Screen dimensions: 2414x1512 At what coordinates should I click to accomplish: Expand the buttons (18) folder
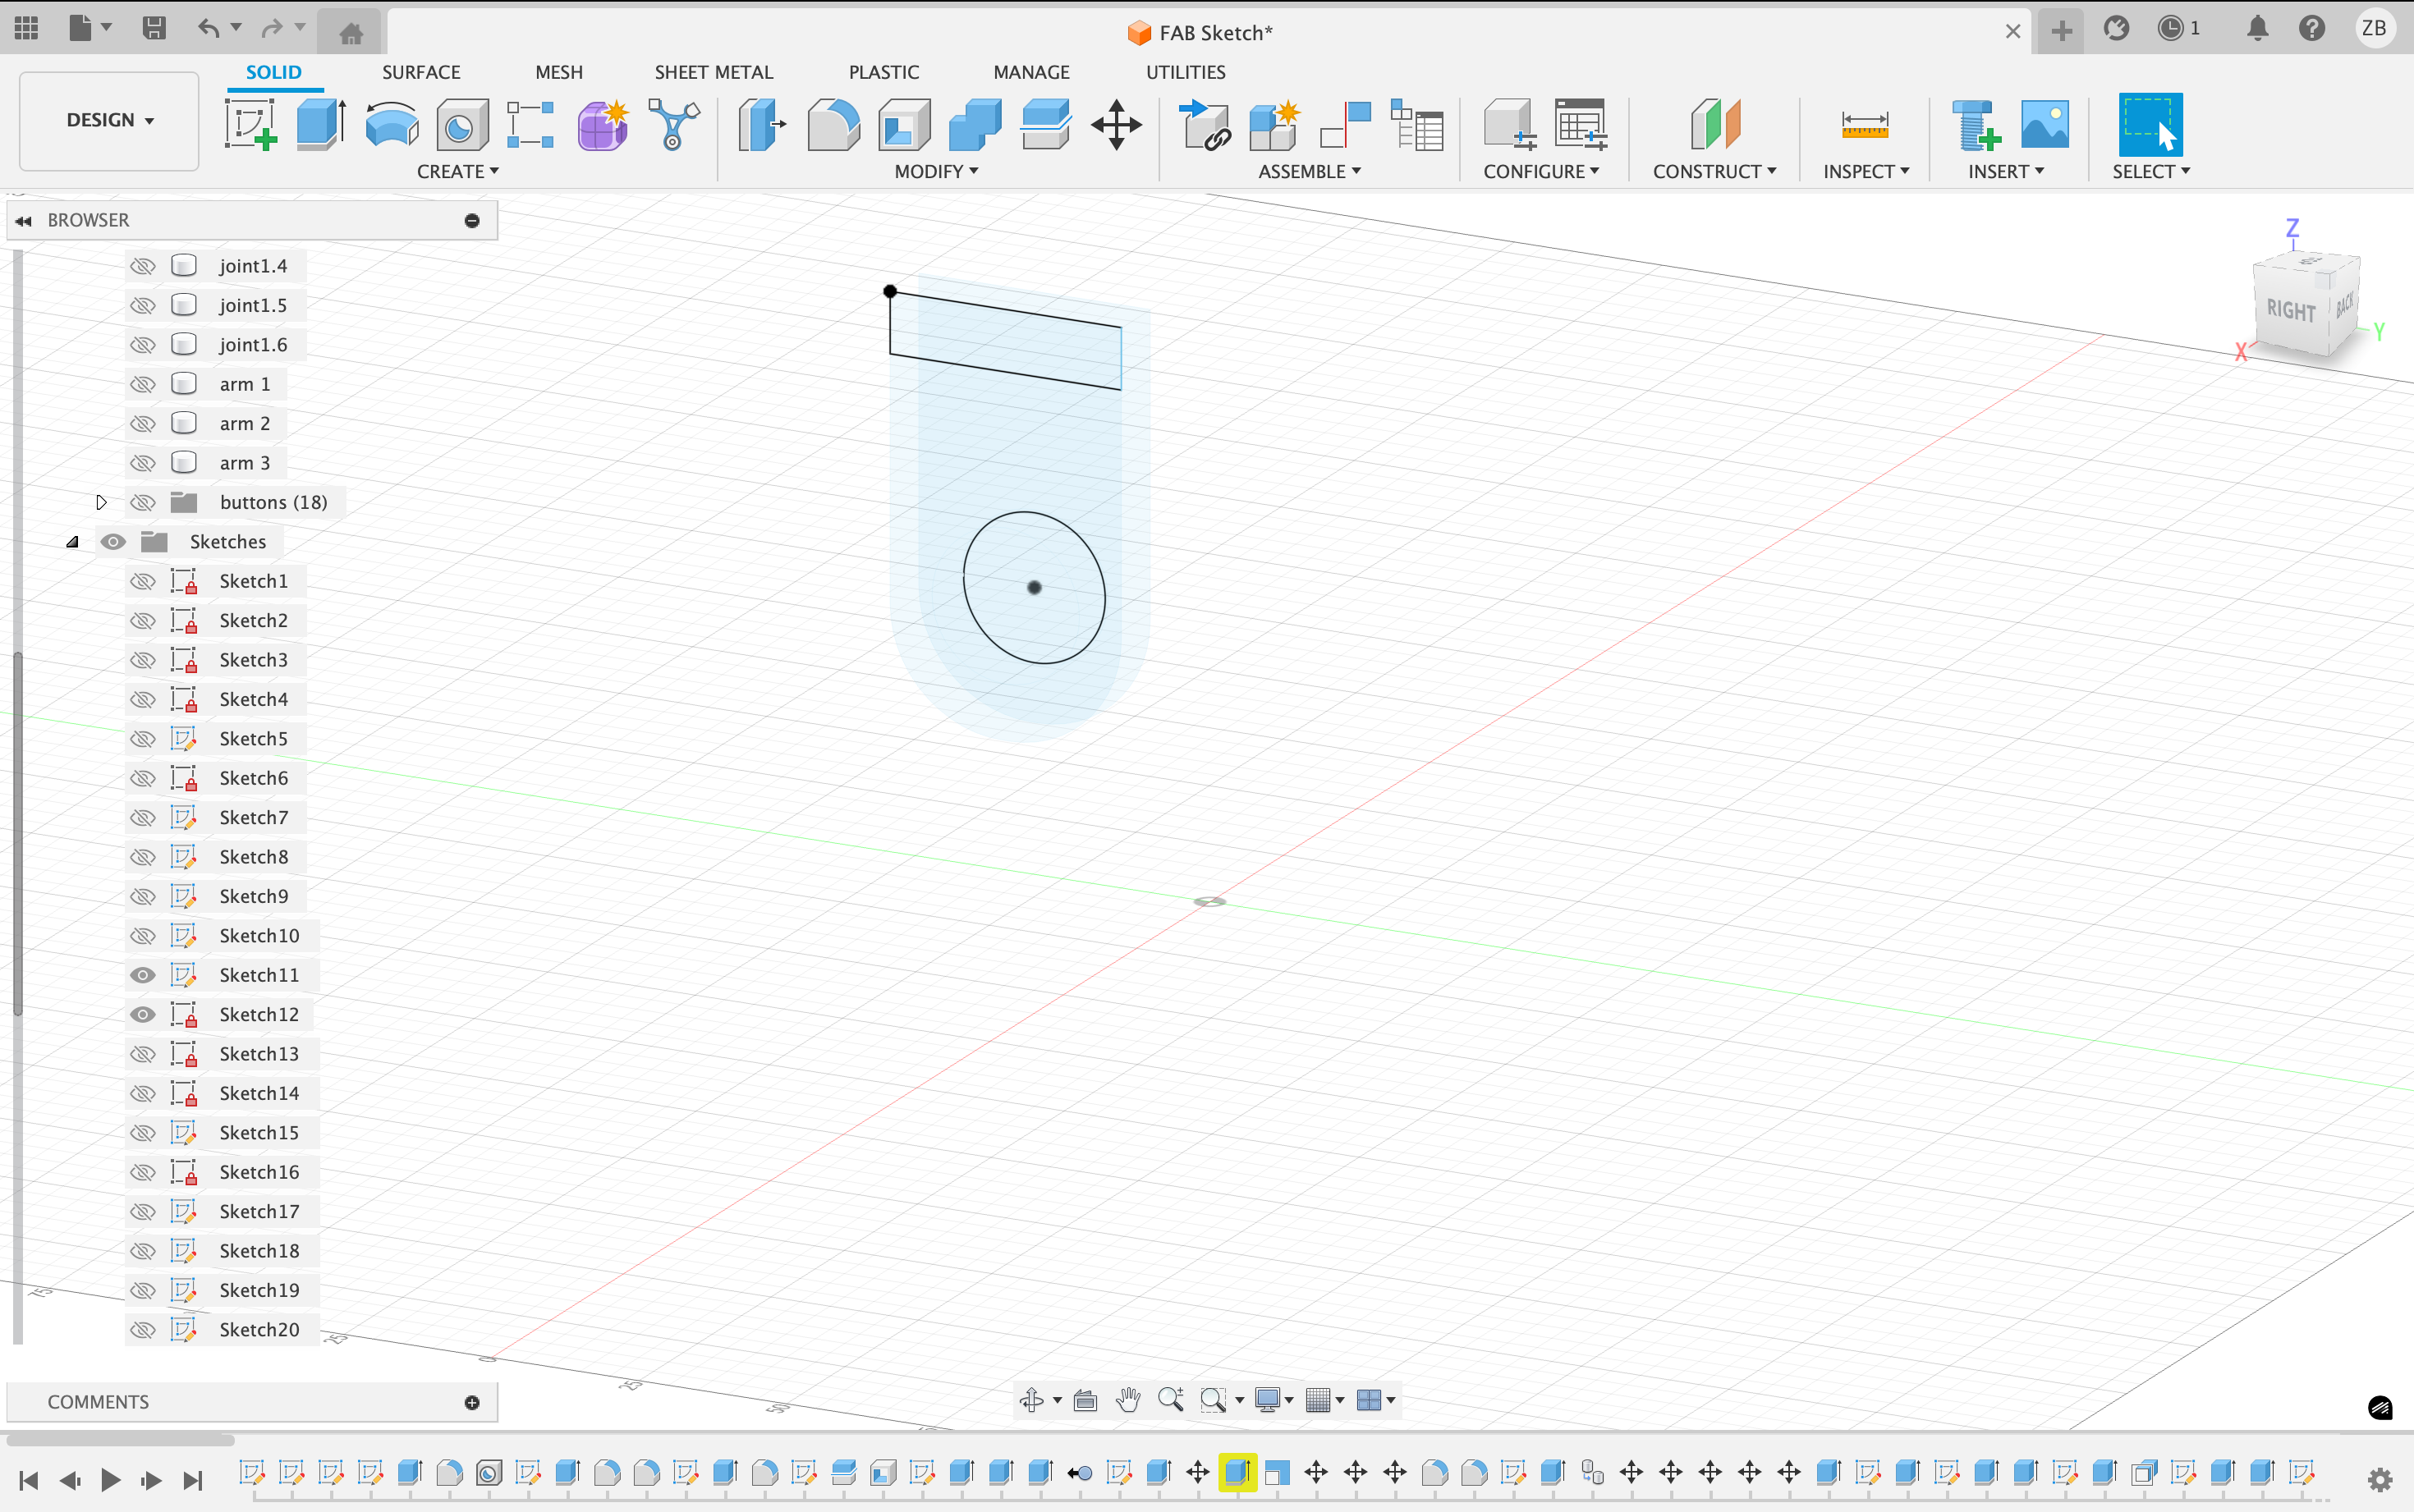point(101,502)
